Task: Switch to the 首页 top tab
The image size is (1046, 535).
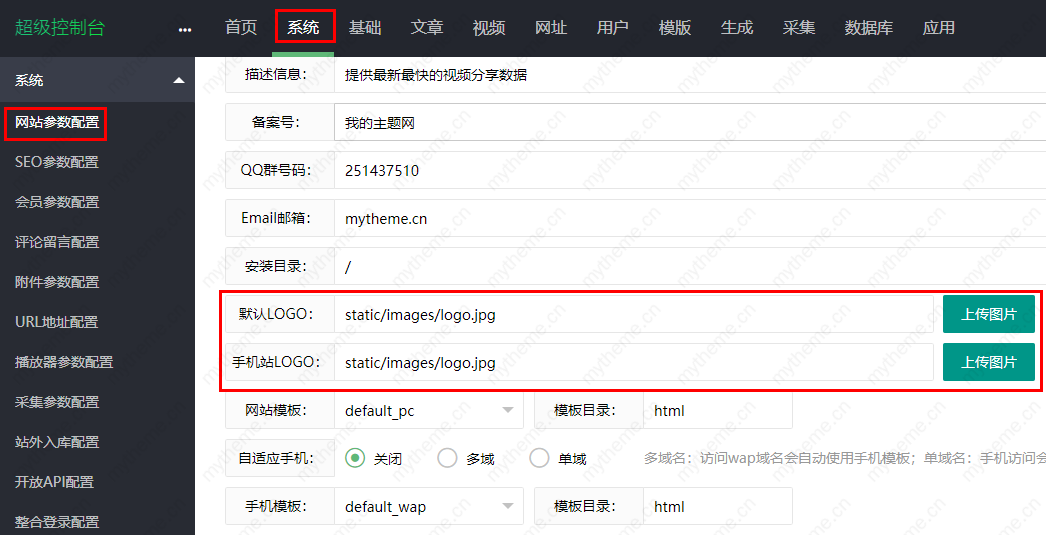Action: coord(241,28)
